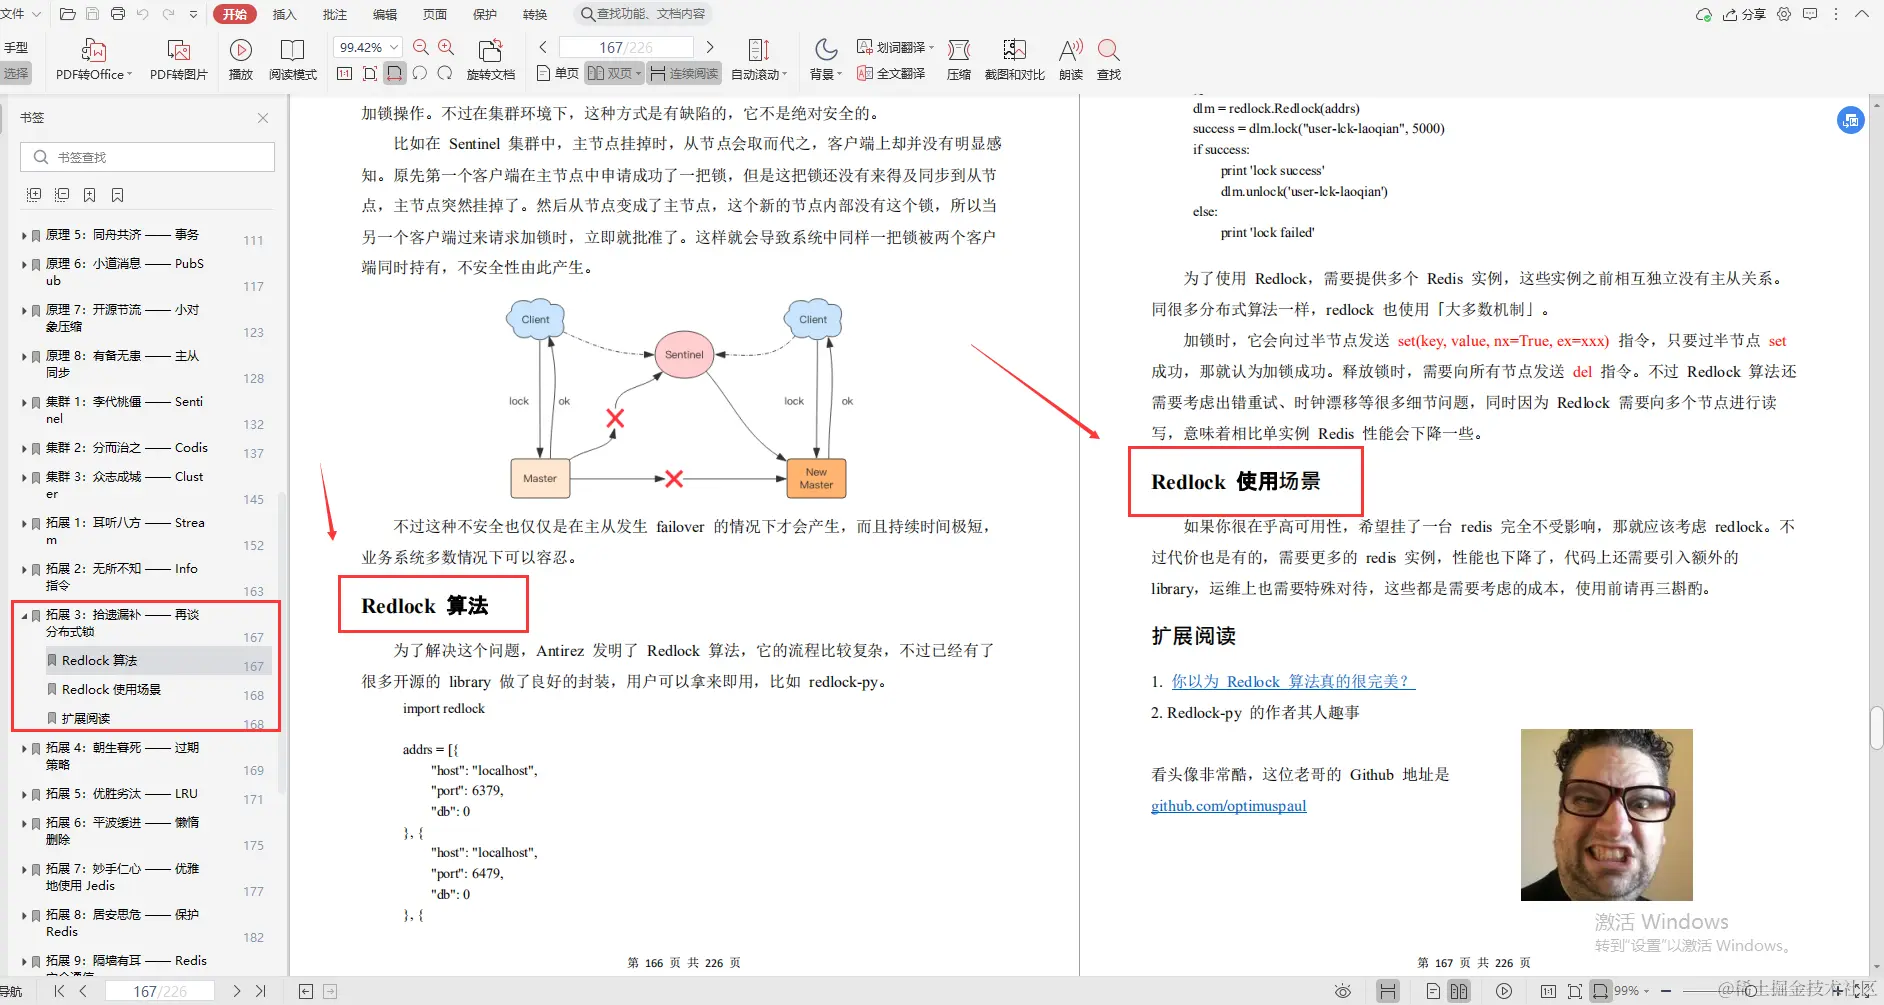Open the 查找 search tool
The image size is (1884, 1005).
click(1107, 58)
